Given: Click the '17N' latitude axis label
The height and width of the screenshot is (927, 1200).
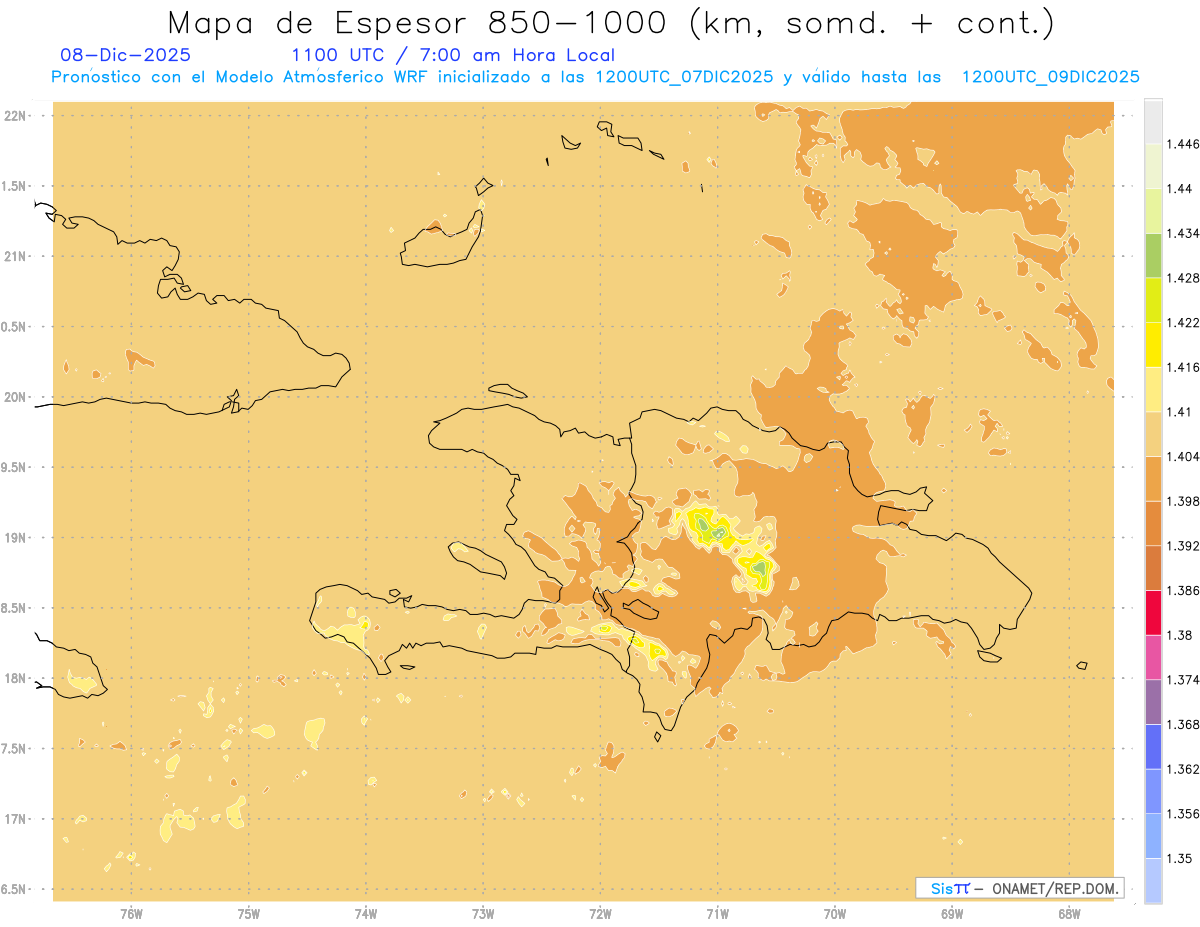Looking at the screenshot, I should [x=17, y=819].
